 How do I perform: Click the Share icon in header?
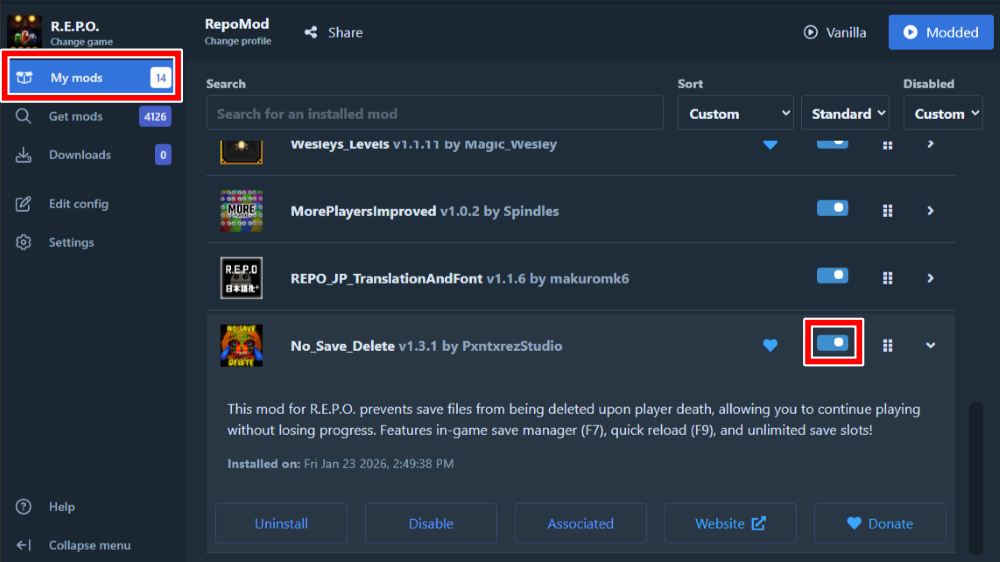coord(312,33)
